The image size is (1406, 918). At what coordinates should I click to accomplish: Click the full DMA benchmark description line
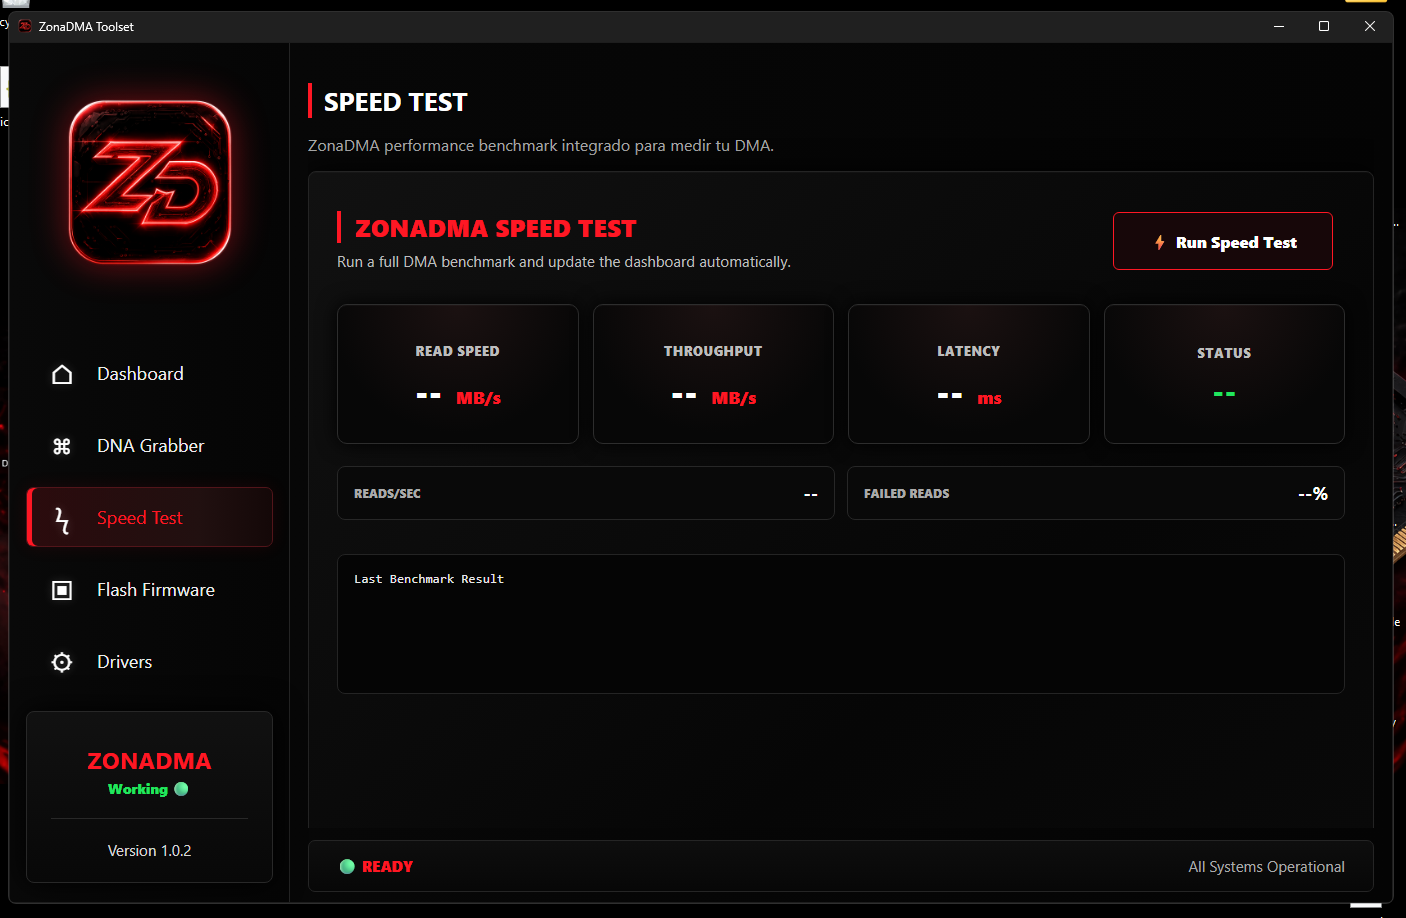pyautogui.click(x=564, y=262)
